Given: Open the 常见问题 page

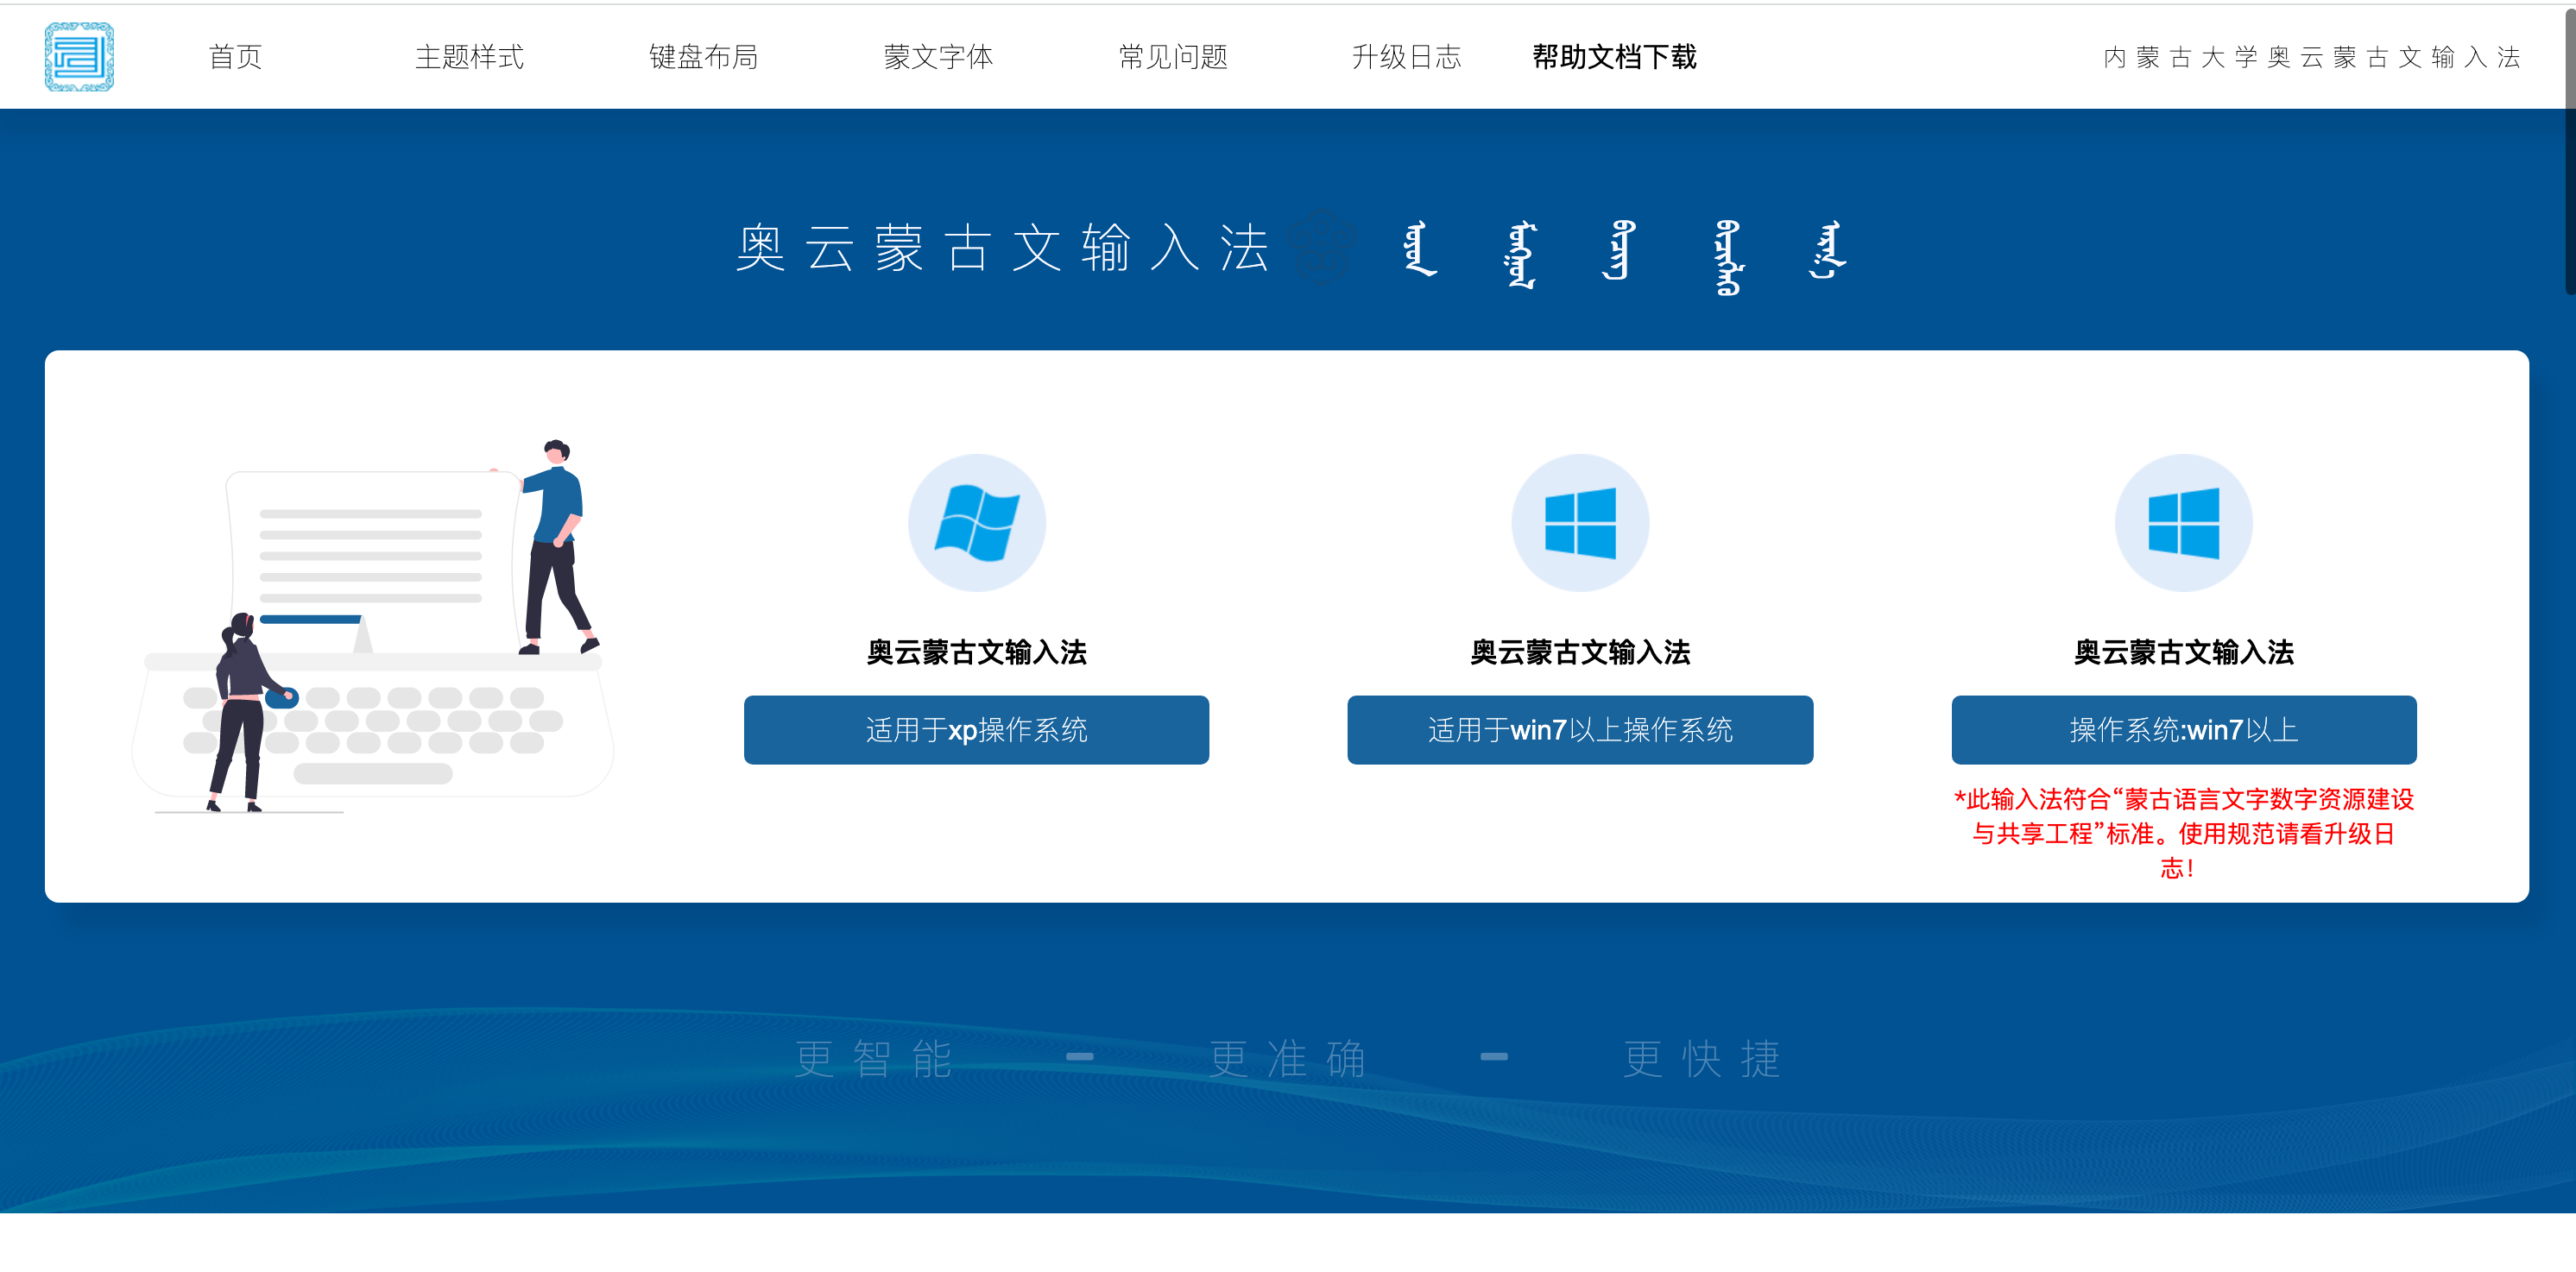Looking at the screenshot, I should click(x=1174, y=57).
